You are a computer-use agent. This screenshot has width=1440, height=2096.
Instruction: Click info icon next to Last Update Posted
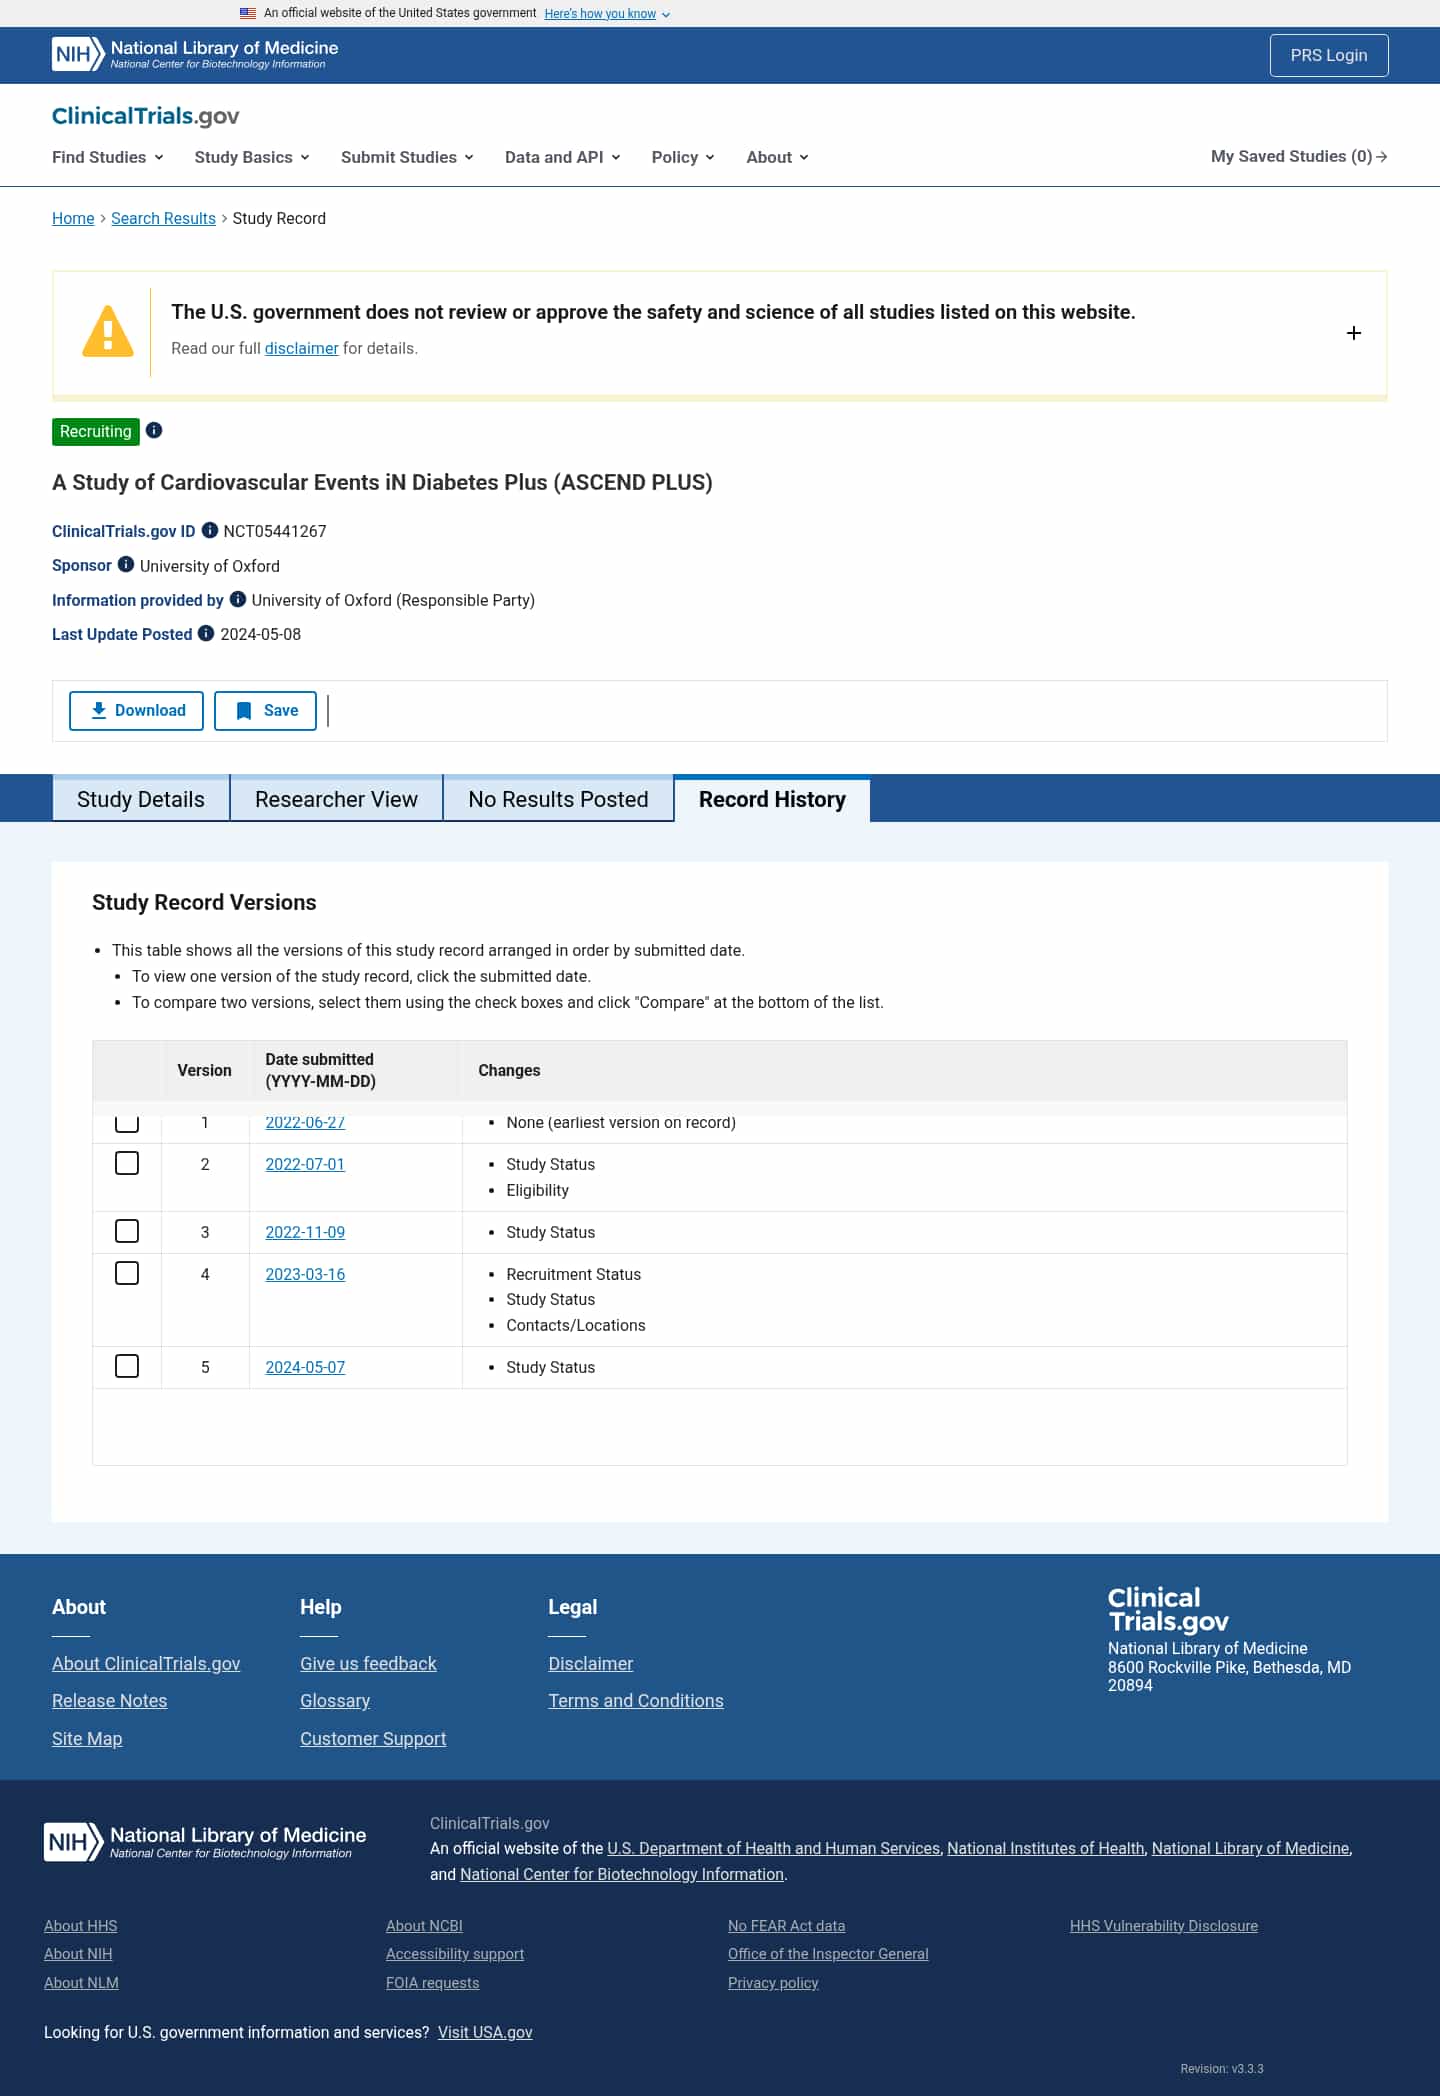206,633
